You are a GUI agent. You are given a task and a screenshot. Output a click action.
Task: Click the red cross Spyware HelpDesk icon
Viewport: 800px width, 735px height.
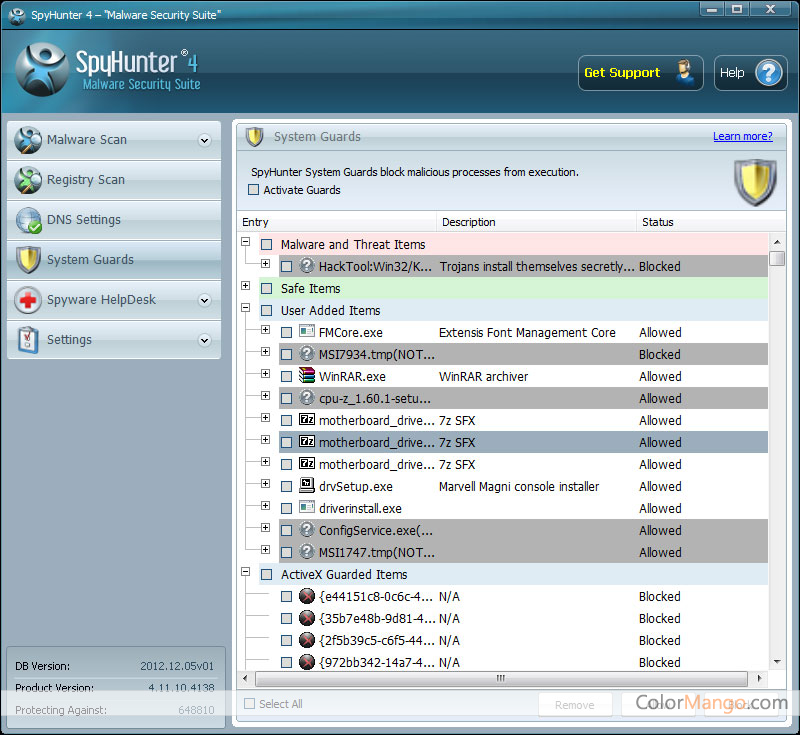pyautogui.click(x=28, y=300)
